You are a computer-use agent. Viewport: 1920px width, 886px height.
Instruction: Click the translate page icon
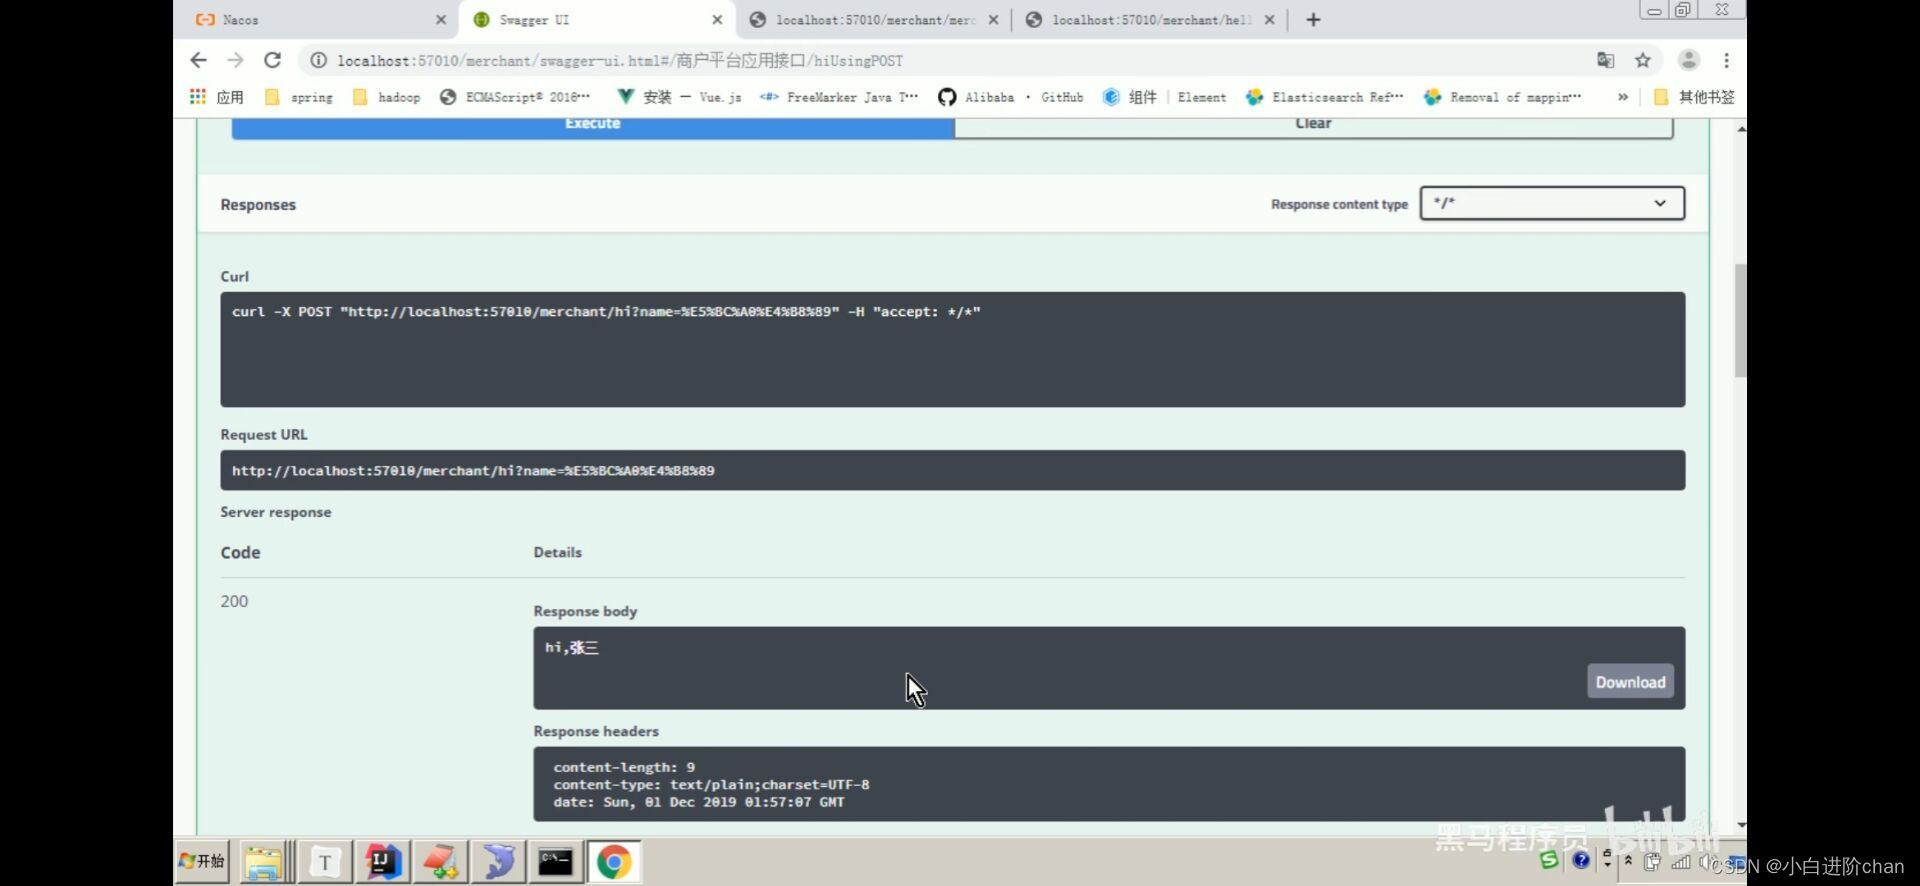(1605, 60)
